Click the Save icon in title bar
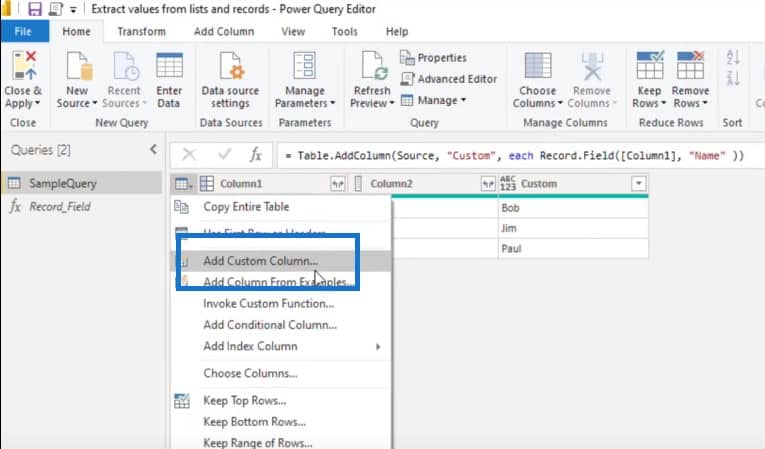This screenshot has height=449, width=765. 35,9
